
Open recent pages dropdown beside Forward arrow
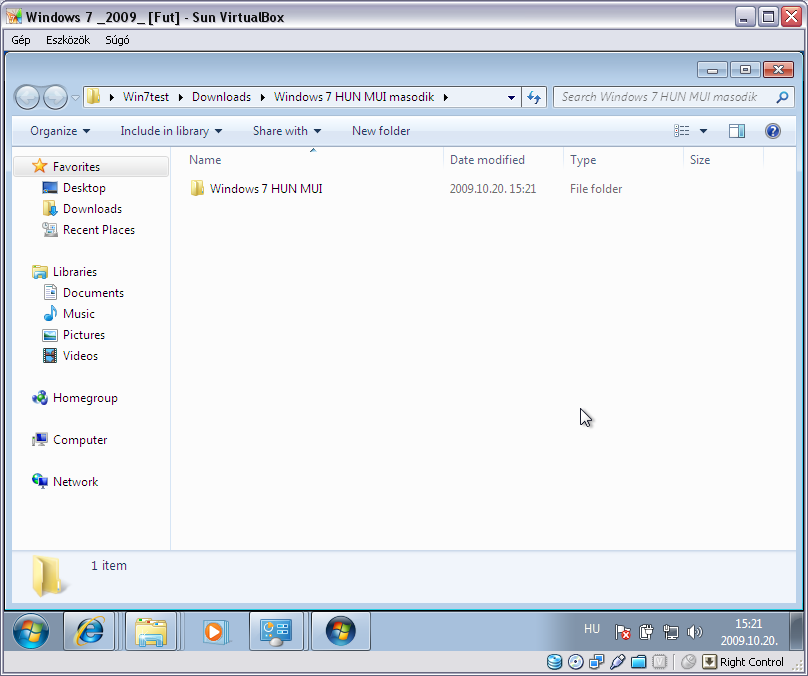point(75,97)
